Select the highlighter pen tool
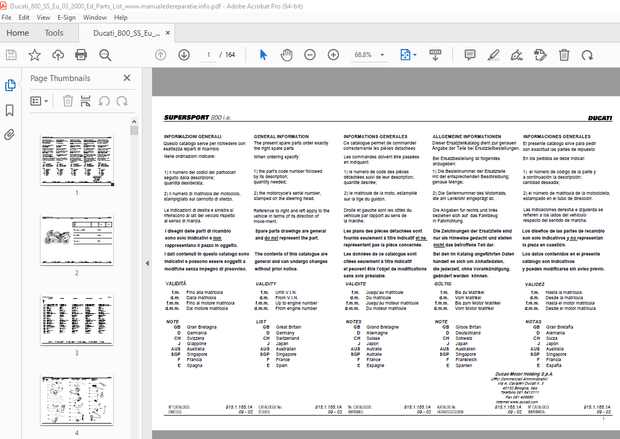The image size is (620, 439). [x=493, y=55]
